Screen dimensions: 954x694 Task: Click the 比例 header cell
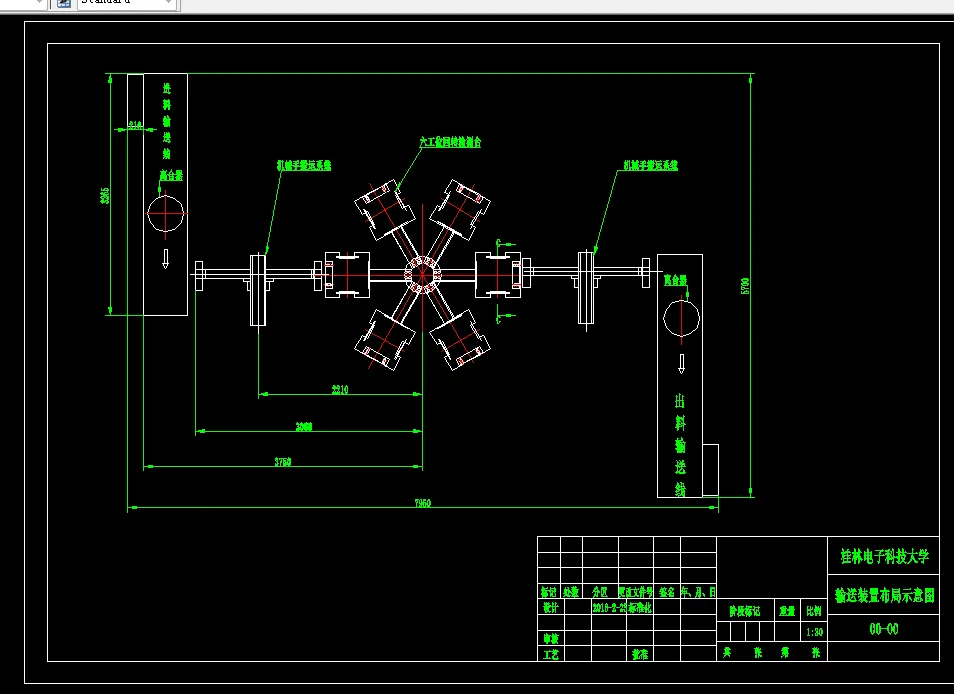click(x=814, y=611)
